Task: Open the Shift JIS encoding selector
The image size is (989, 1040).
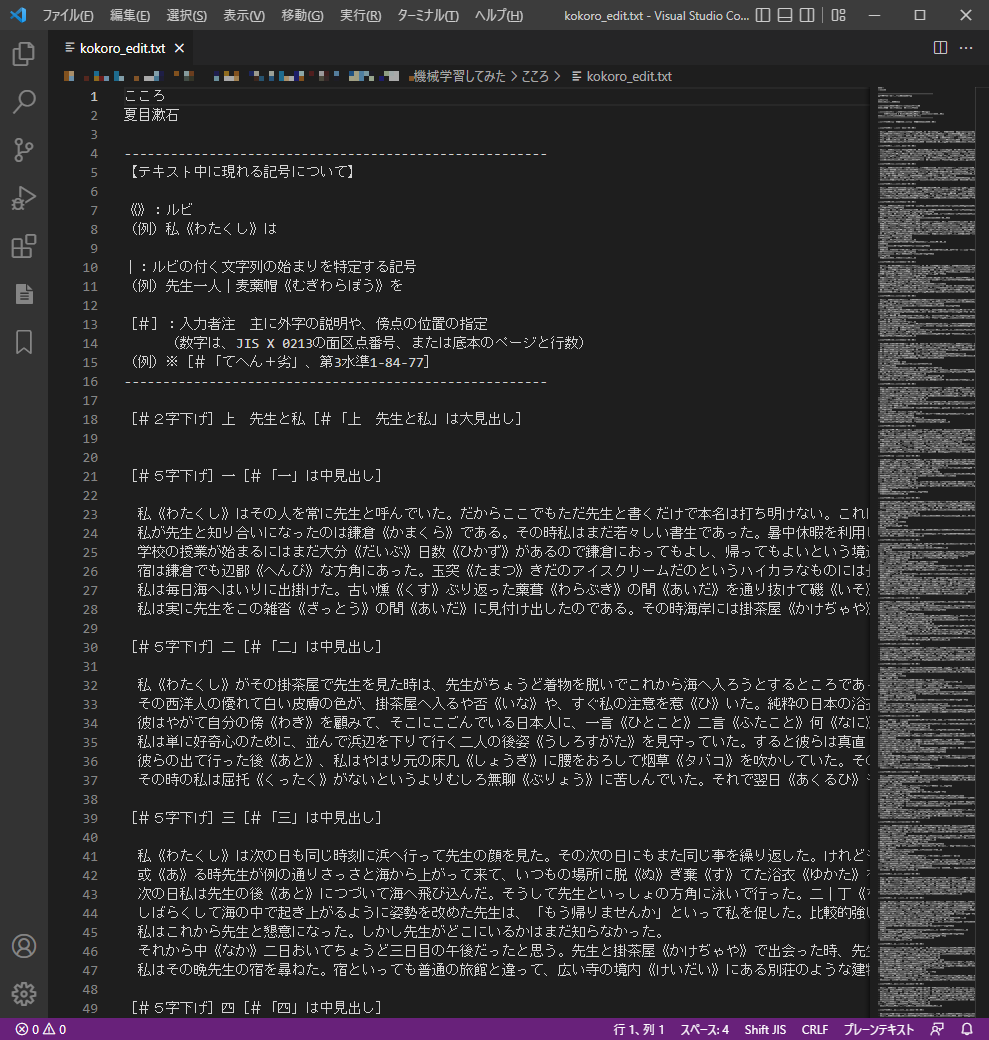Action: (x=765, y=1029)
